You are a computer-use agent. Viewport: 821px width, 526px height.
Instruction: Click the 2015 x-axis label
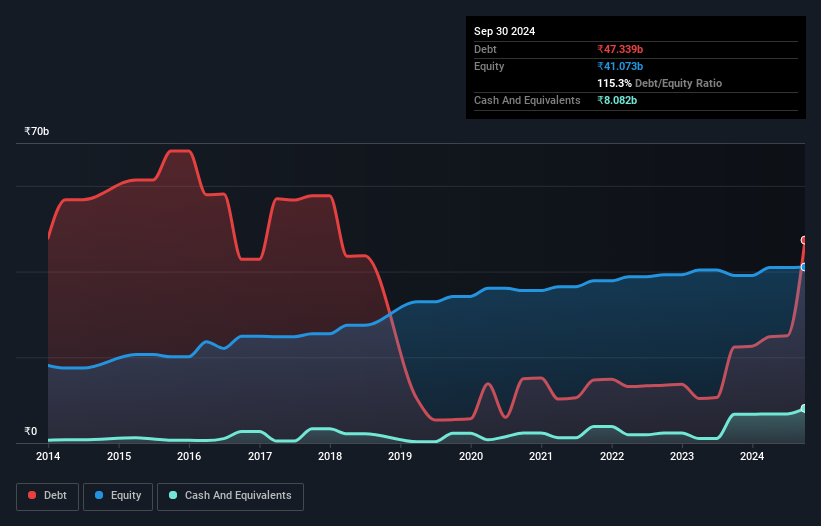(x=119, y=456)
